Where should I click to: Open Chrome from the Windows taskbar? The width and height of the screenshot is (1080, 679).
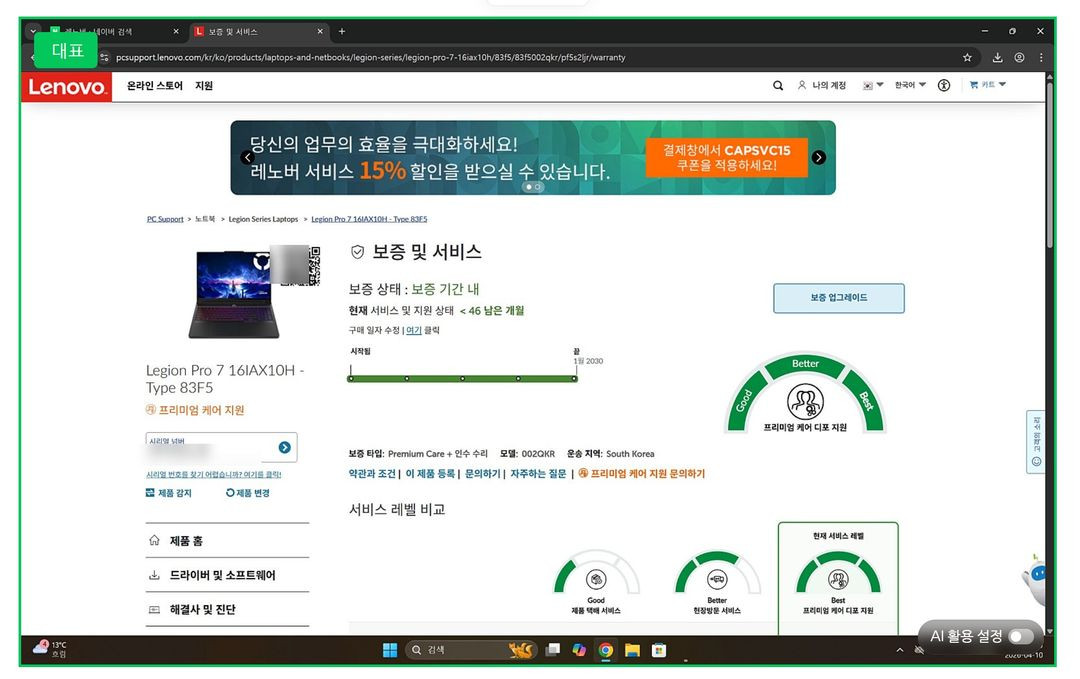(x=605, y=650)
